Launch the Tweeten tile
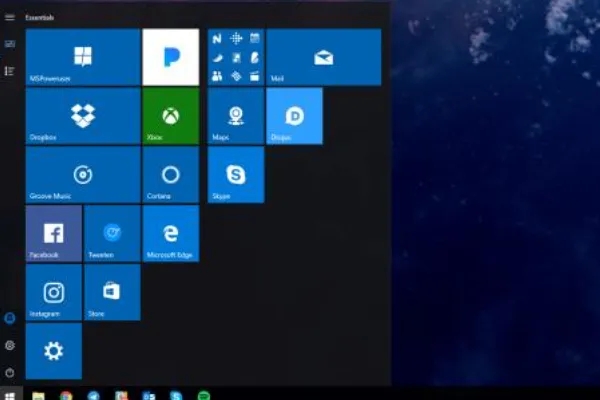600x400 pixels. point(112,233)
